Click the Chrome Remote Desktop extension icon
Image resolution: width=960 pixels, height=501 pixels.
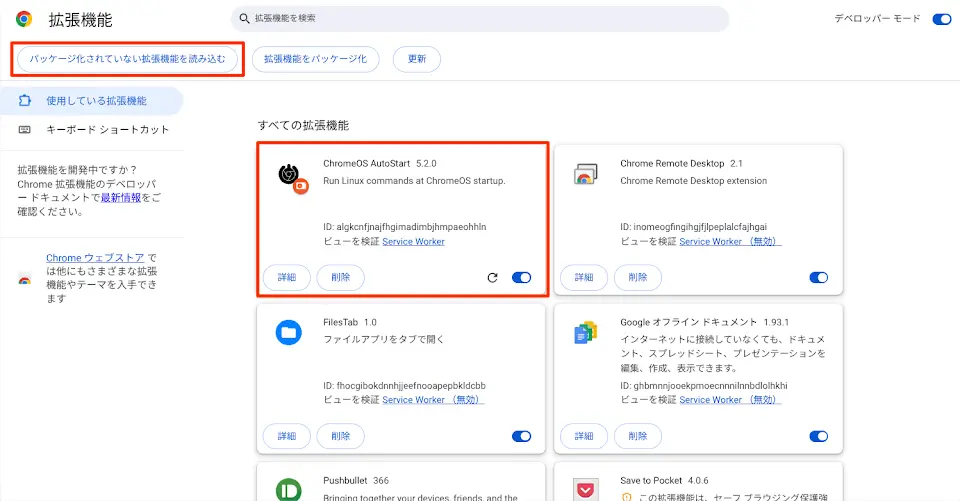tap(586, 175)
